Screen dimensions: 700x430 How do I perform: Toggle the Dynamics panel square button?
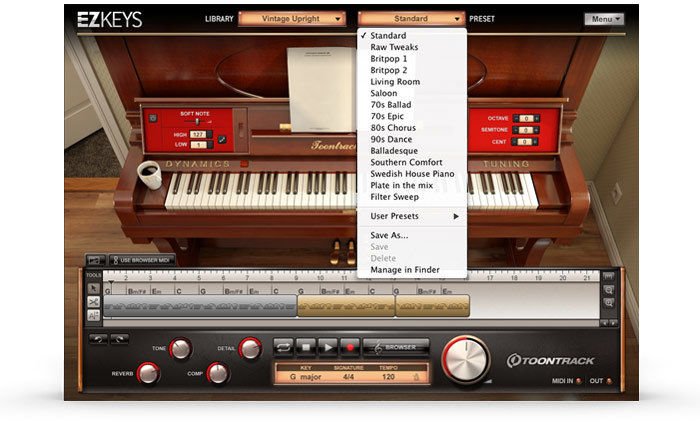pyautogui.click(x=153, y=118)
